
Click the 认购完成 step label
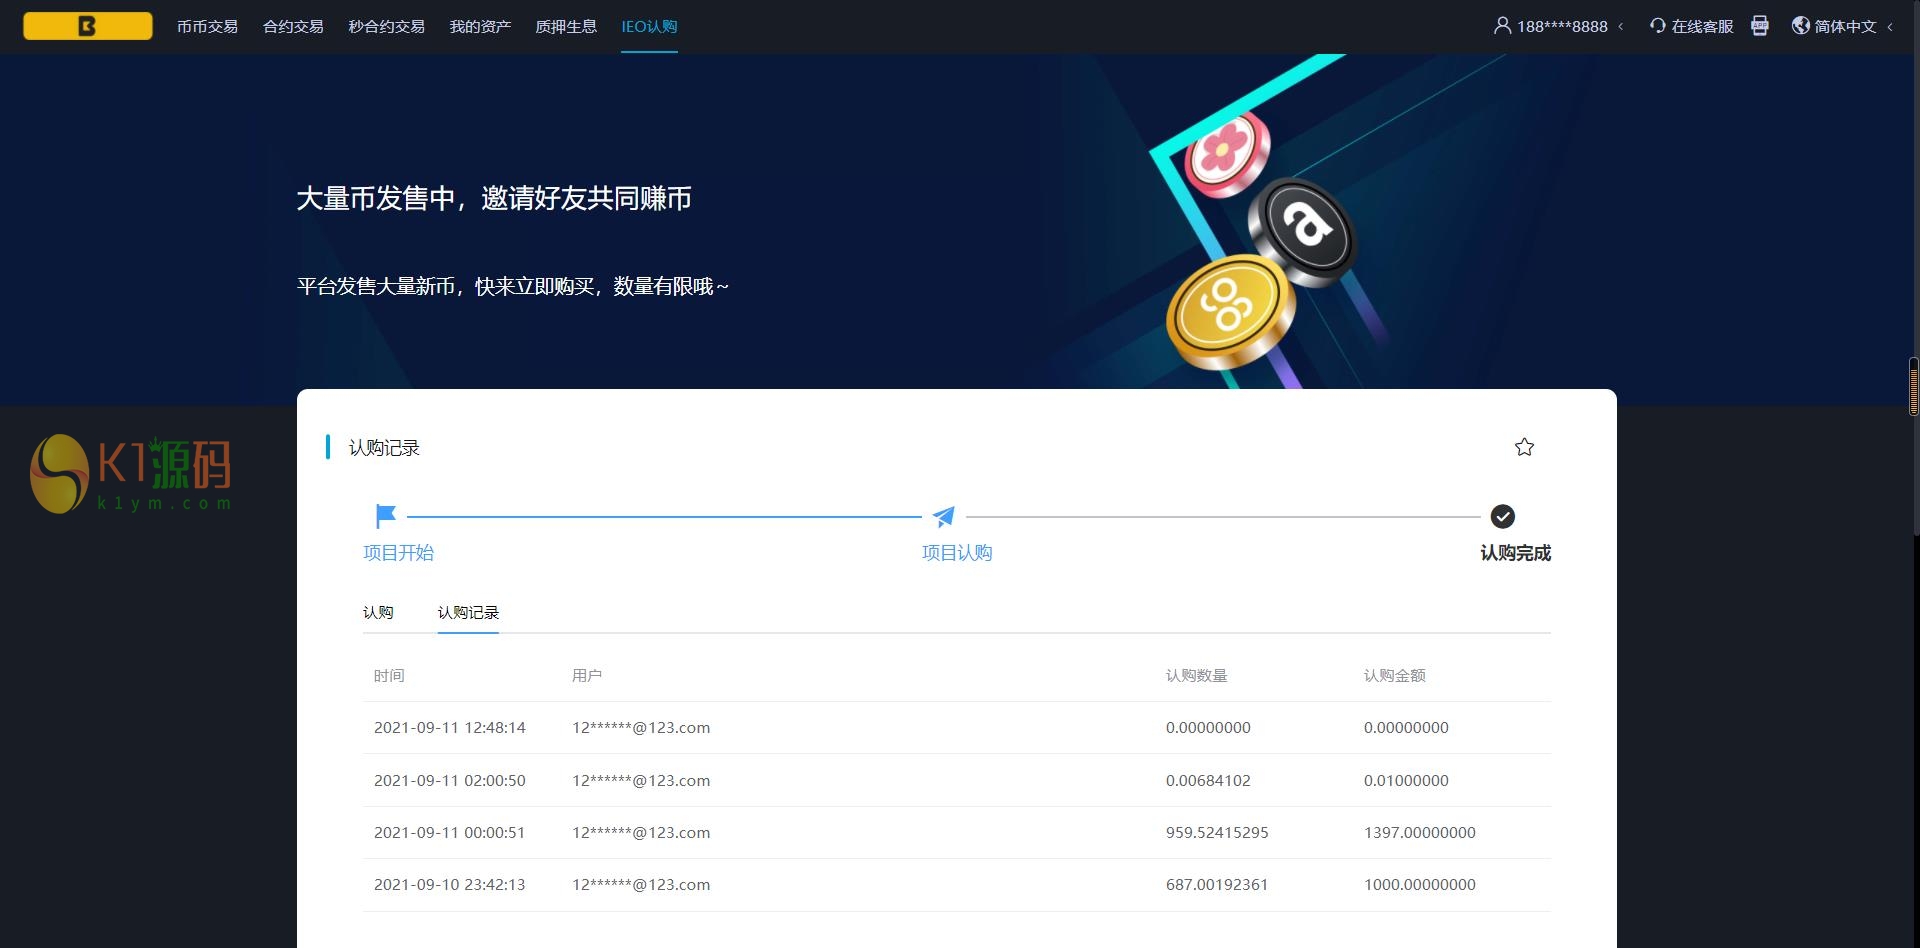(x=1515, y=553)
